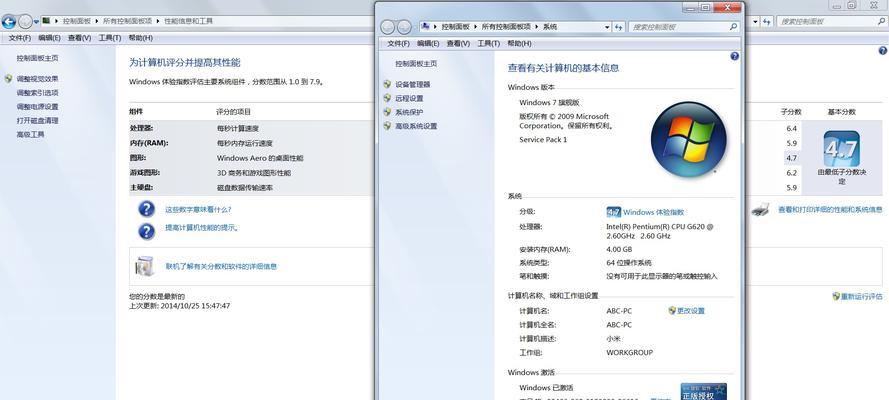Screen dimensions: 889x400
Task: Open help icon in performance info window
Action: point(883,50)
